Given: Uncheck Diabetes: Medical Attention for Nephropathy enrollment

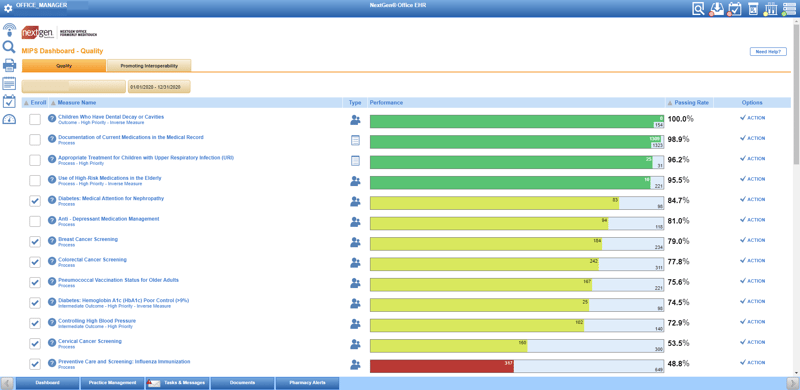Looking at the screenshot, I should click(x=35, y=201).
